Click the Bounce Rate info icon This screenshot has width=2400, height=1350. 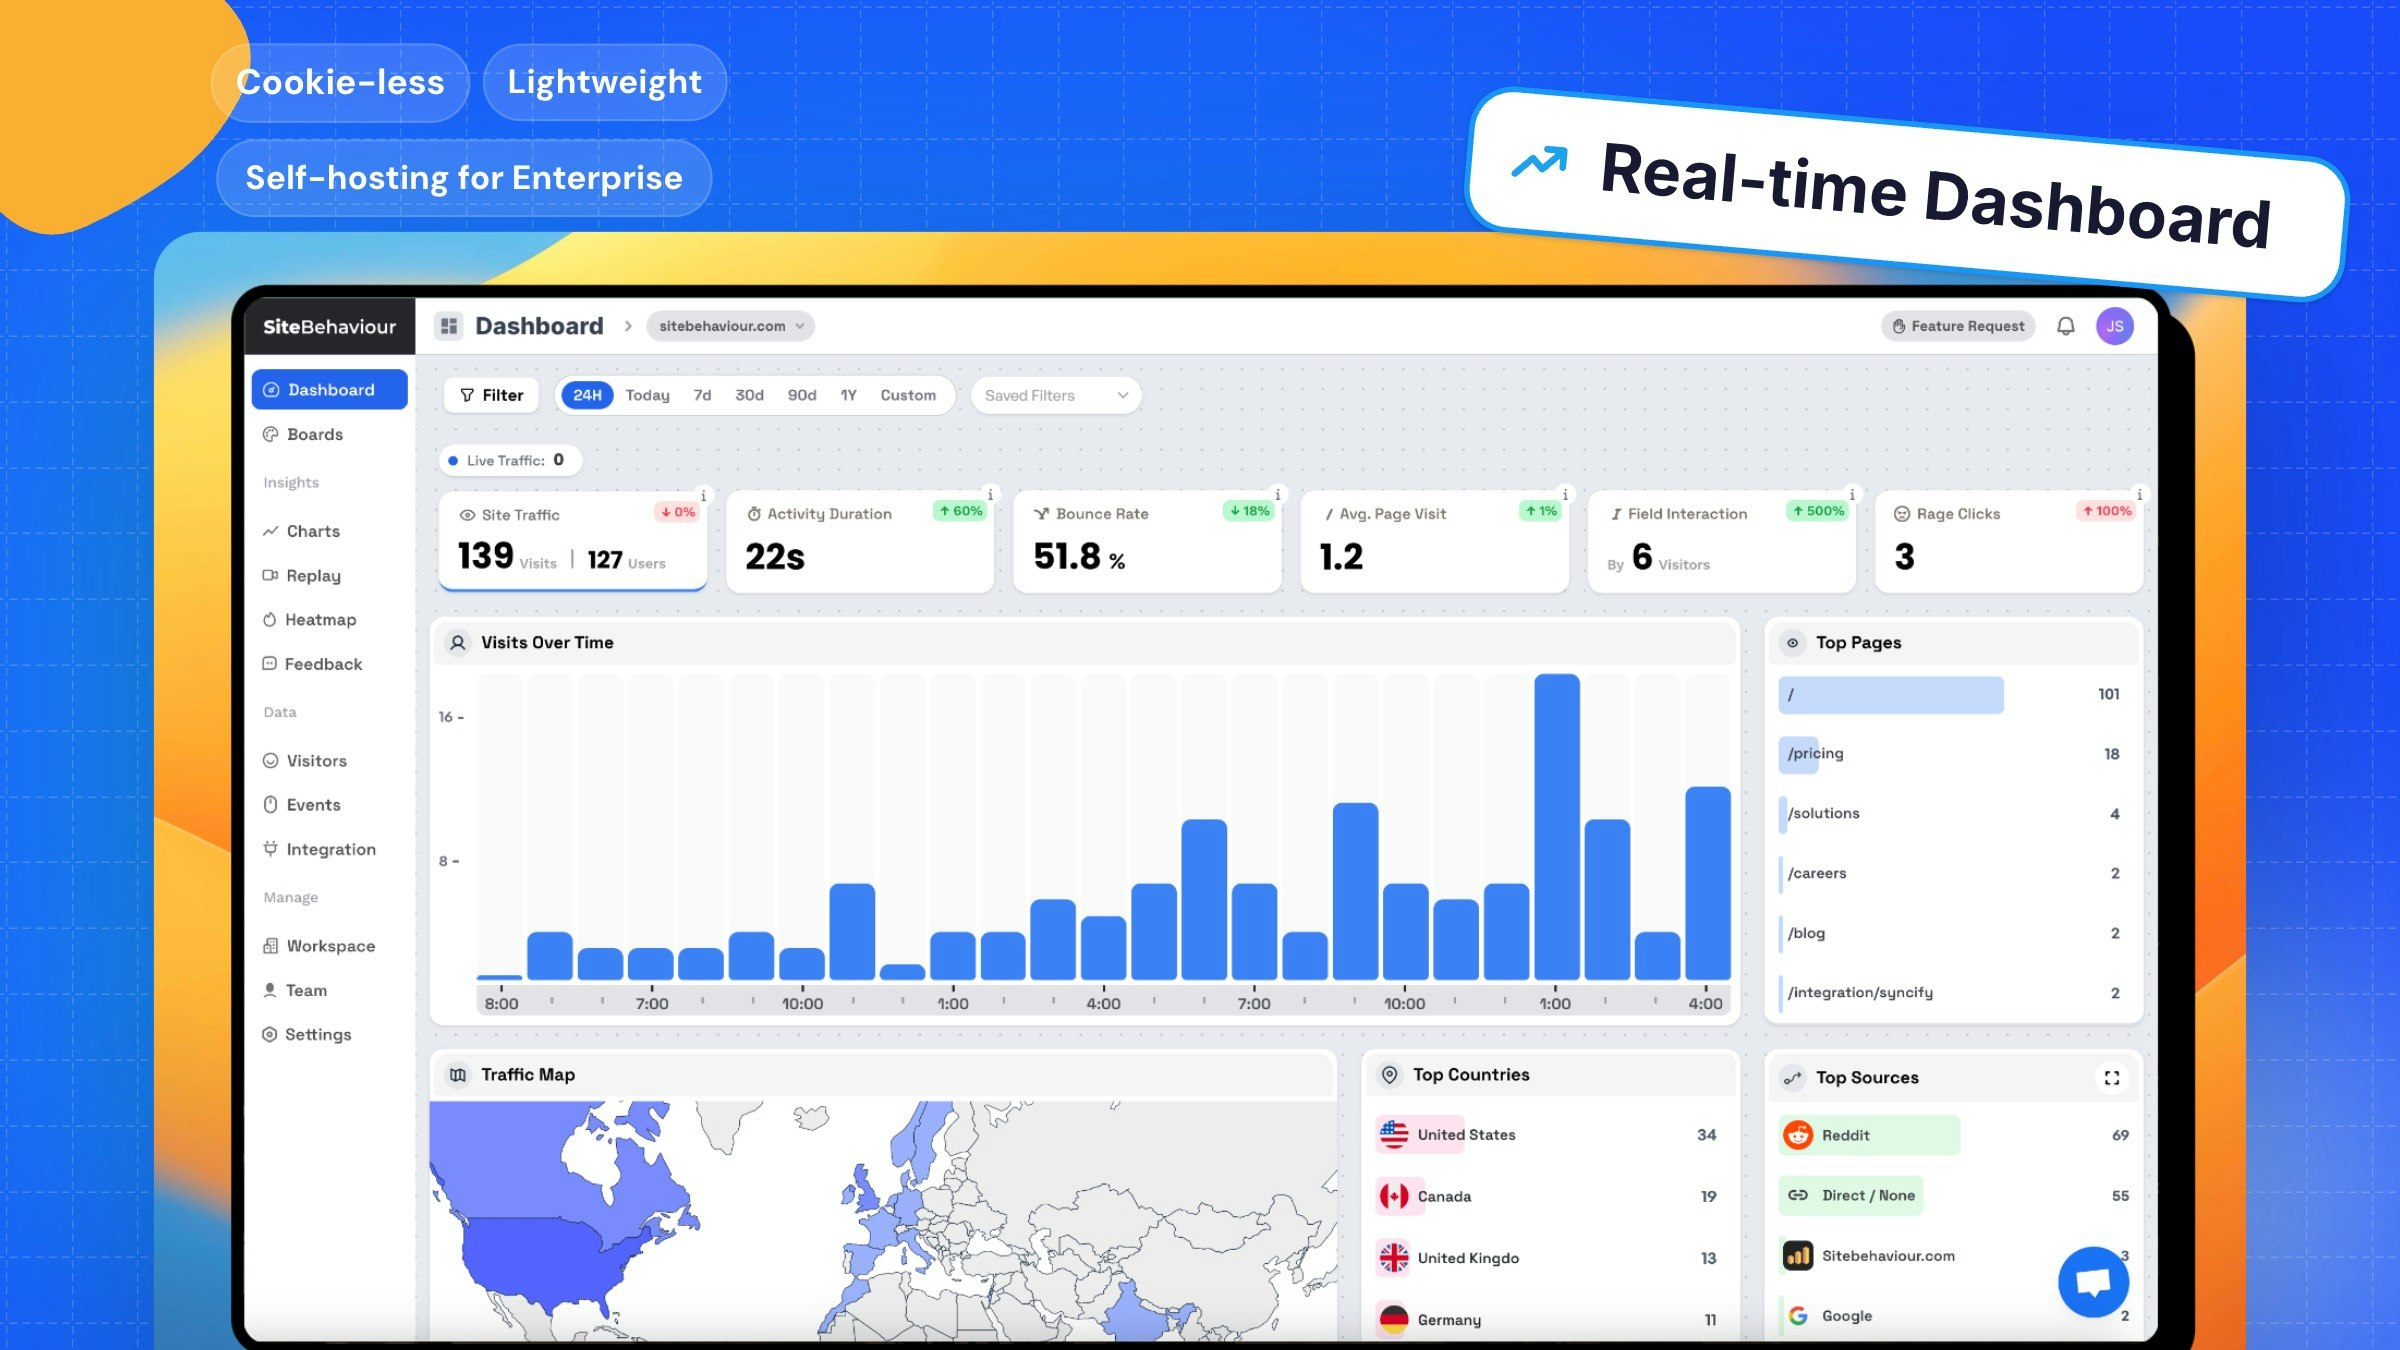1278,494
